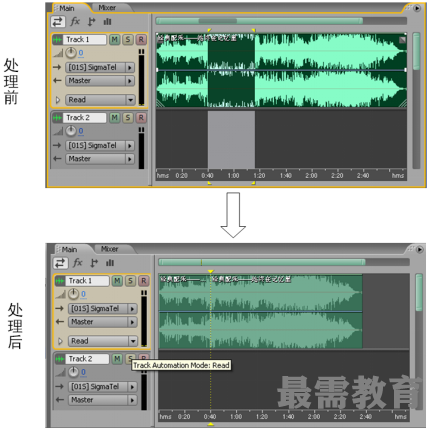Show EQ view icon in 处理后 panel
This screenshot has width=429, height=432.
110,263
